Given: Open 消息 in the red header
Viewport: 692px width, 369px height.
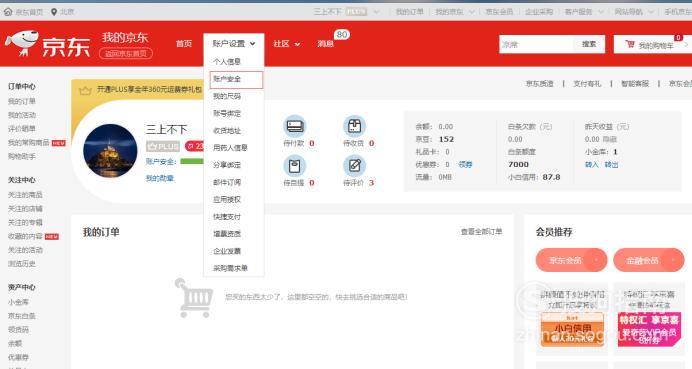Looking at the screenshot, I should (x=325, y=44).
